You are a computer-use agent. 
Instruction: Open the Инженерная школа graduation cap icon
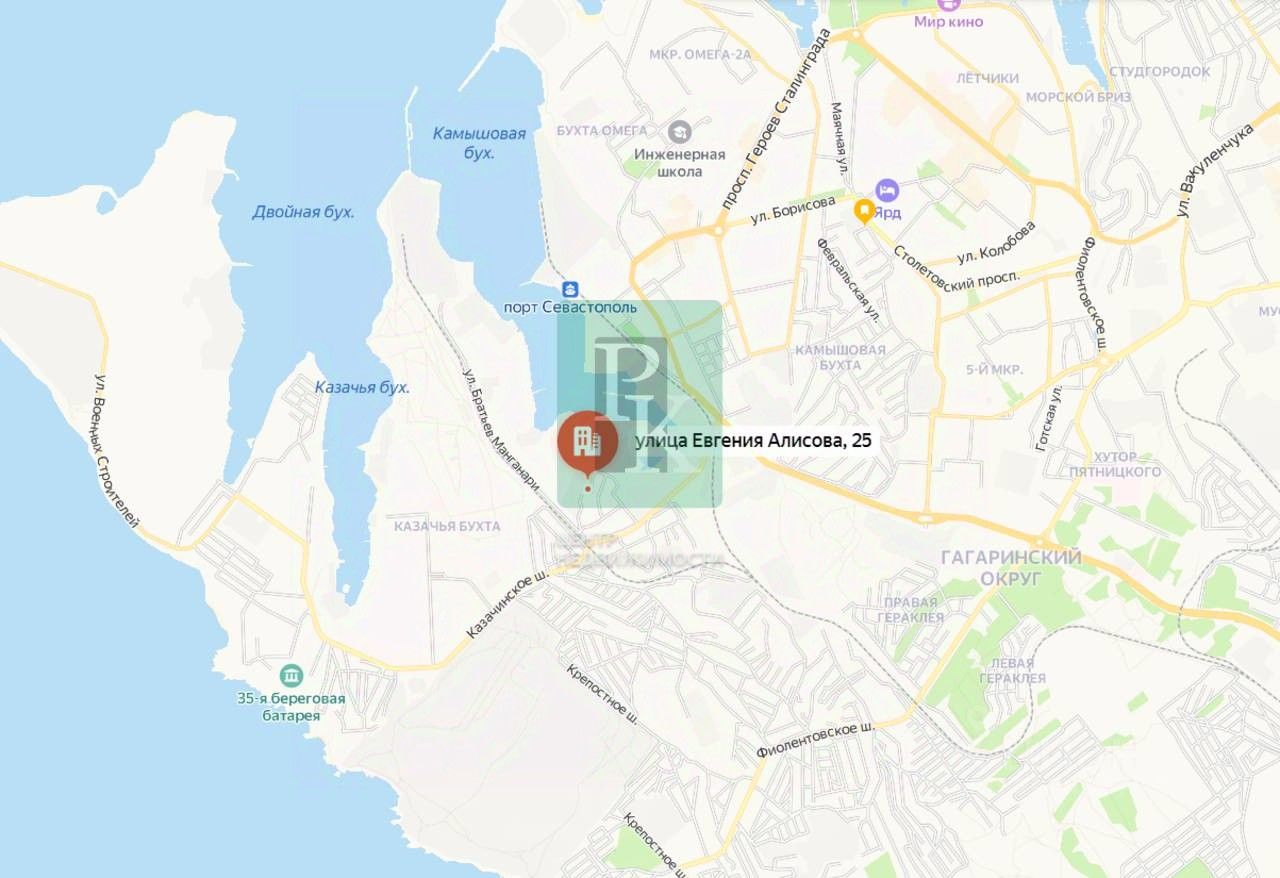(680, 130)
